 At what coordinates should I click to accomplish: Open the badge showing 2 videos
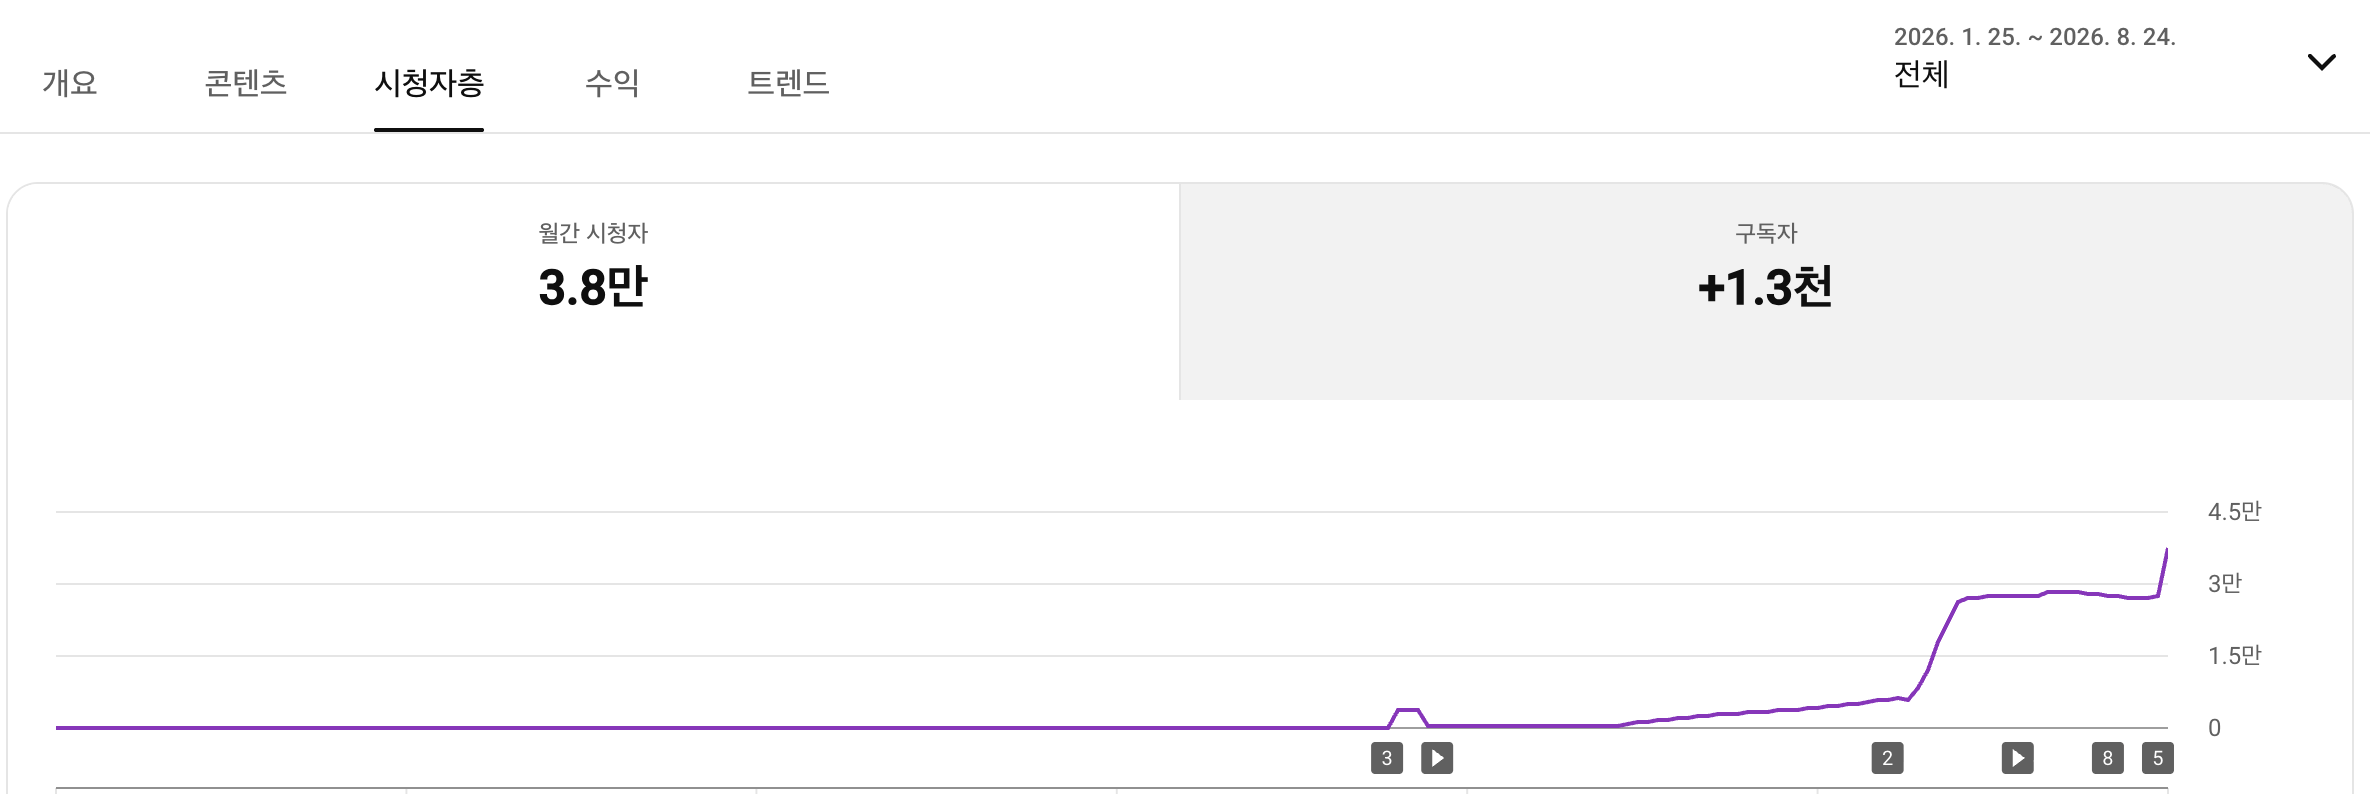pyautogui.click(x=1887, y=758)
